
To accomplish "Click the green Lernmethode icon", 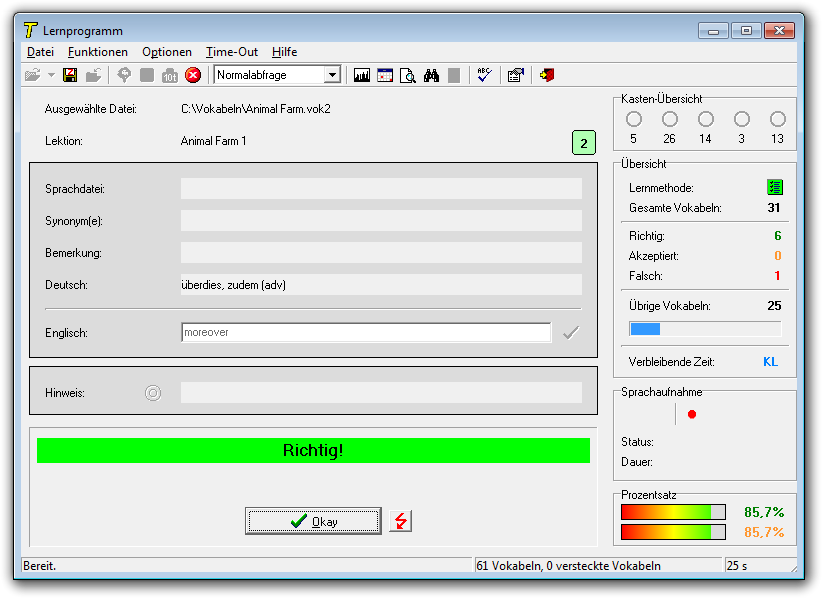I will (x=774, y=187).
